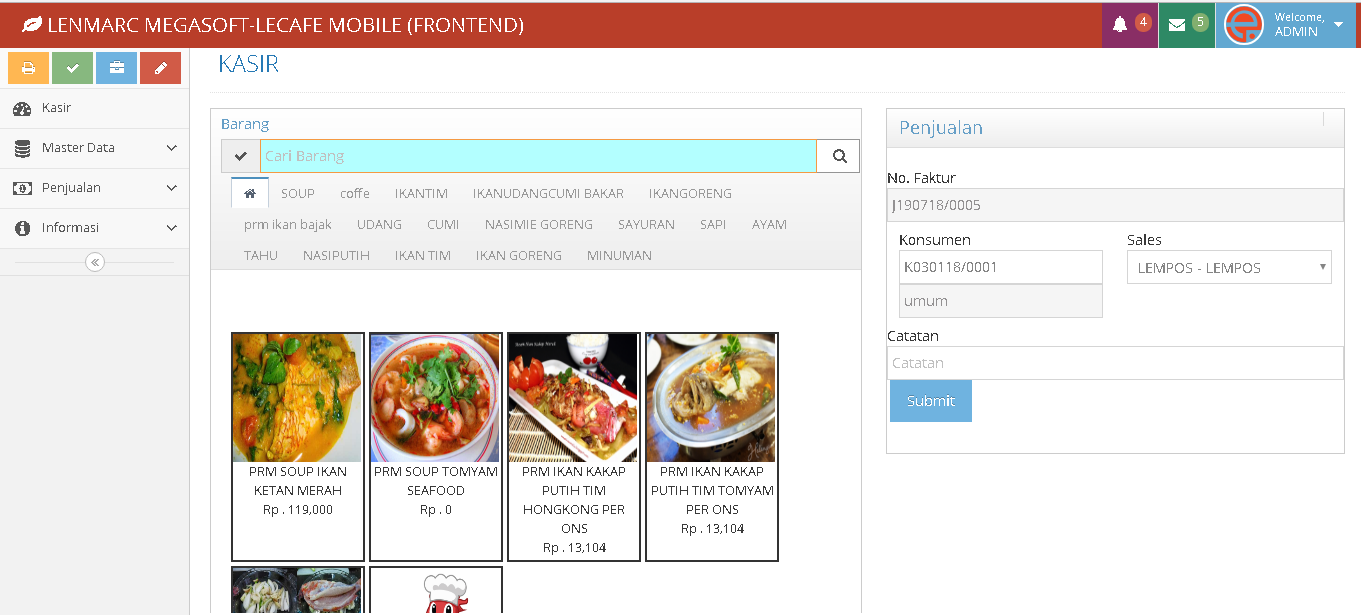Open the envelope messages icon
Image resolution: width=1361 pixels, height=615 pixels.
click(x=1177, y=25)
